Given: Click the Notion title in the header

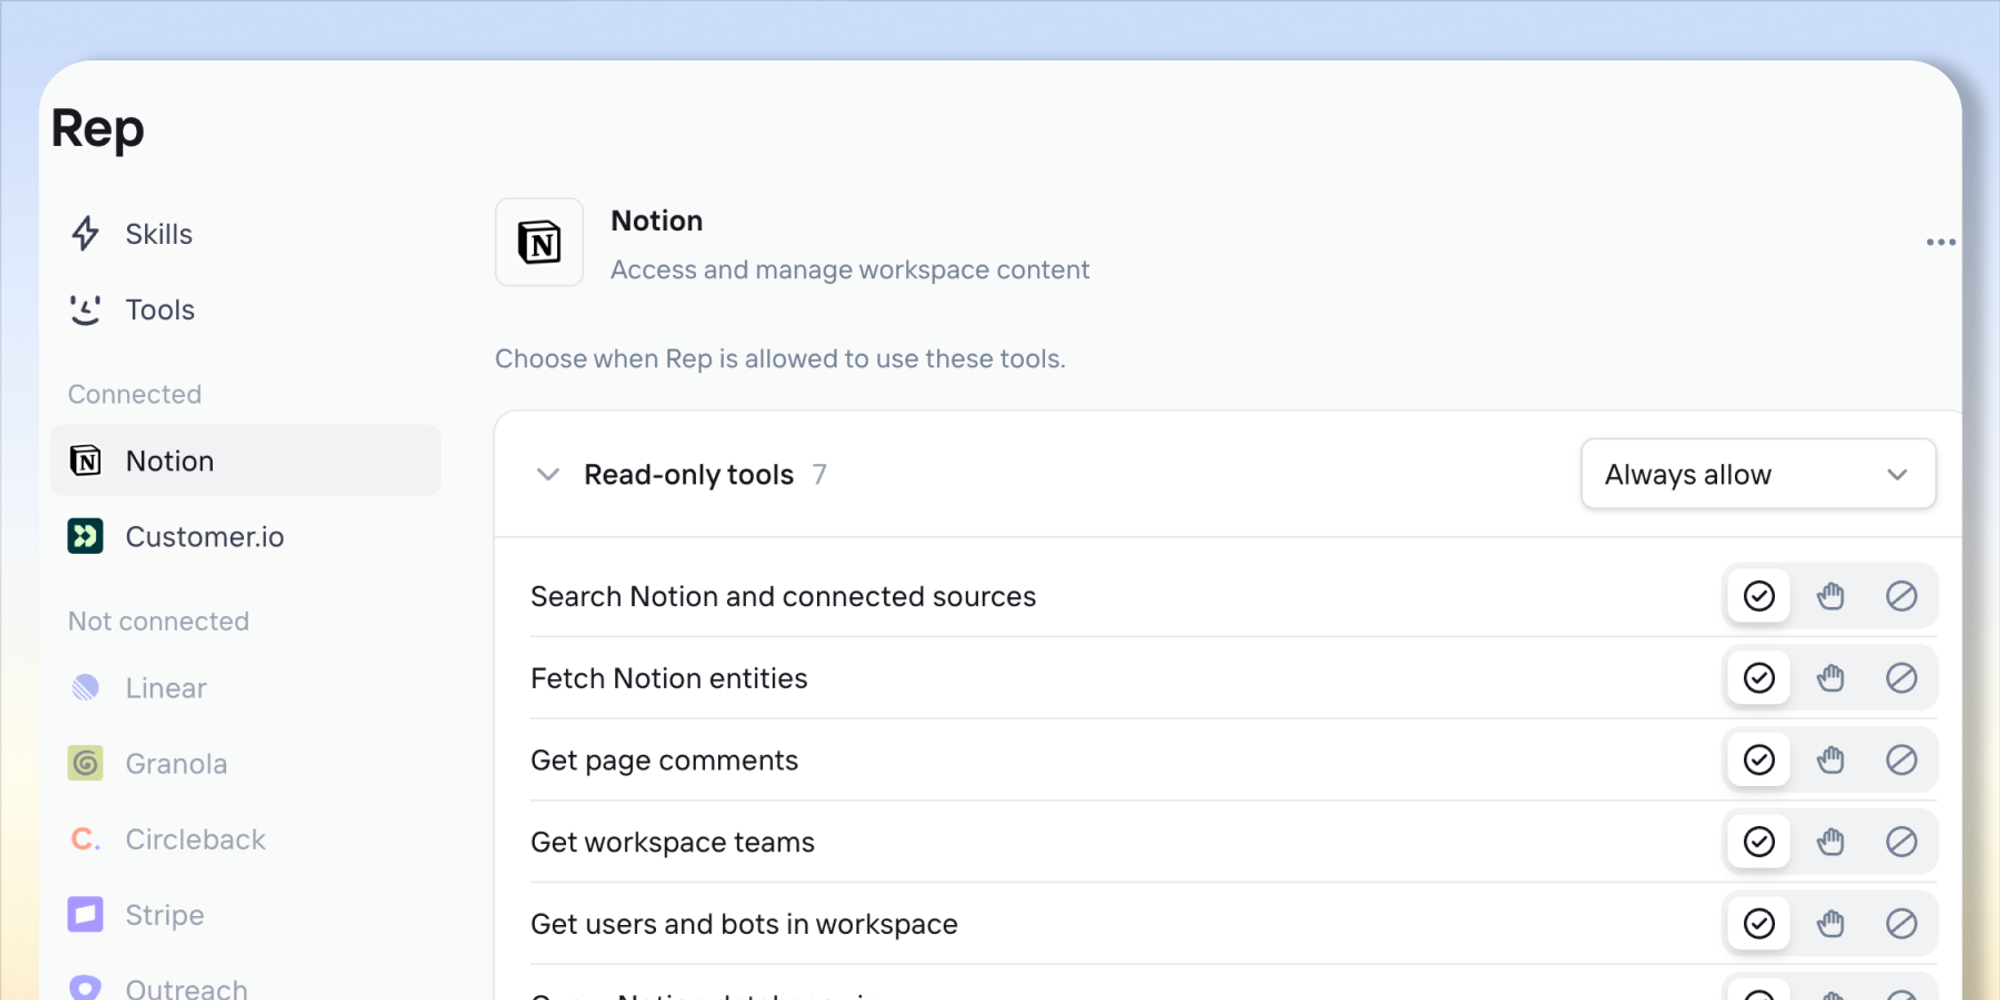Looking at the screenshot, I should coord(657,221).
